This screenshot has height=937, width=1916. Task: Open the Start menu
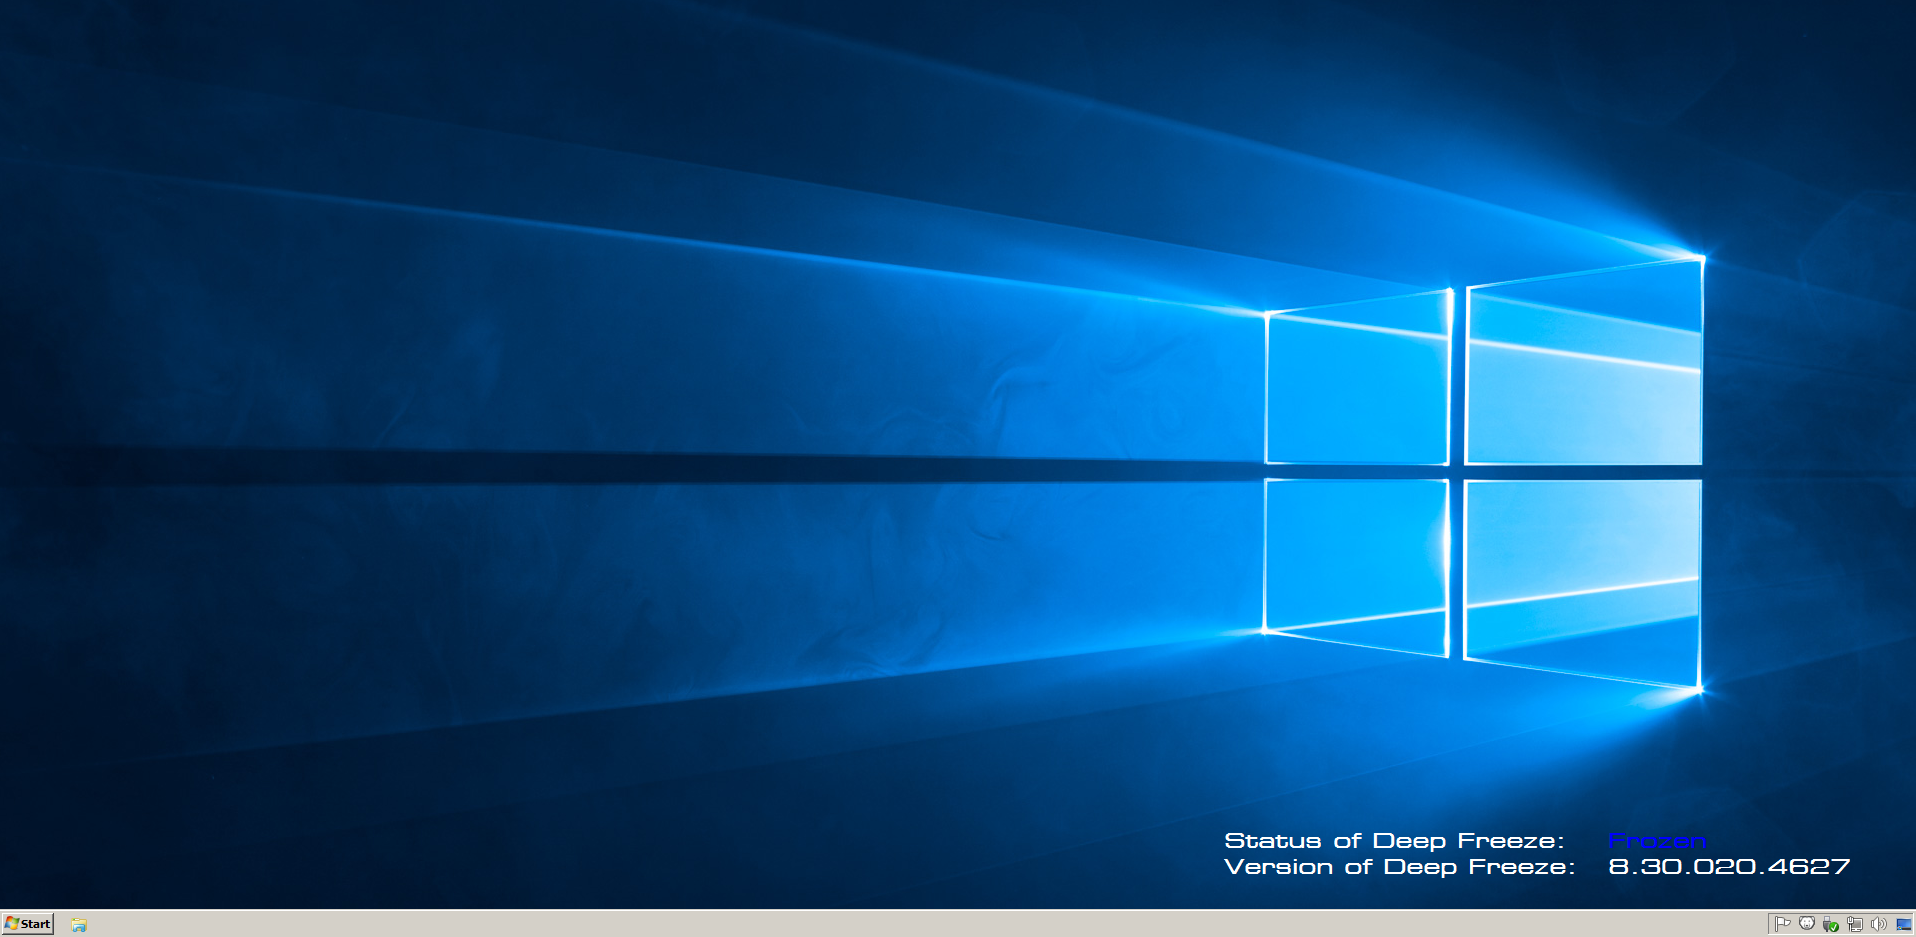27,924
